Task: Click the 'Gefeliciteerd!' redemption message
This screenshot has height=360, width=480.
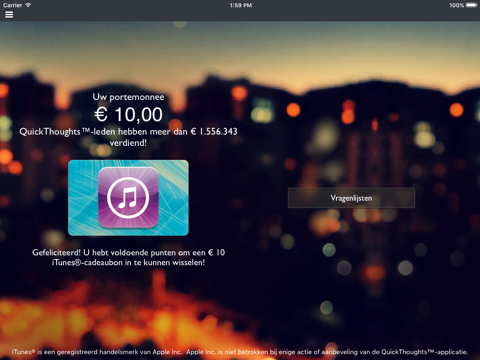Action: [x=128, y=257]
